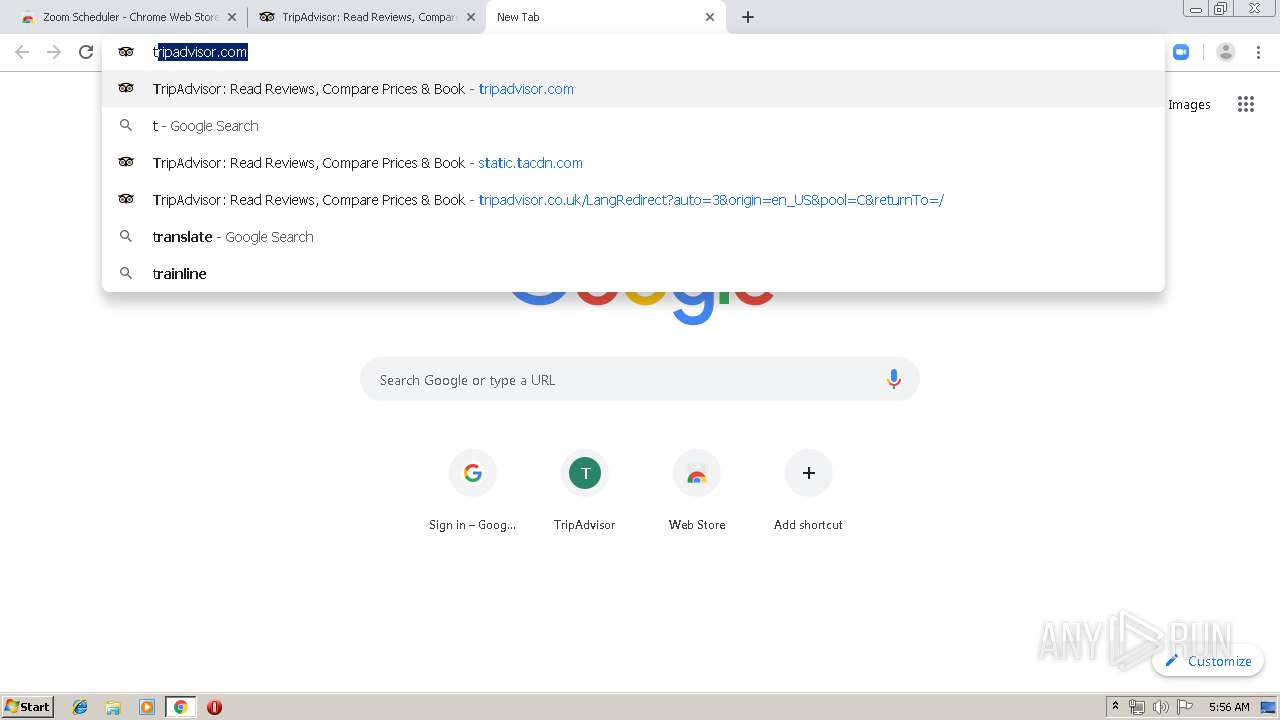Open the TripAdvisor shortcut tile
This screenshot has width=1280, height=720.
(585, 491)
